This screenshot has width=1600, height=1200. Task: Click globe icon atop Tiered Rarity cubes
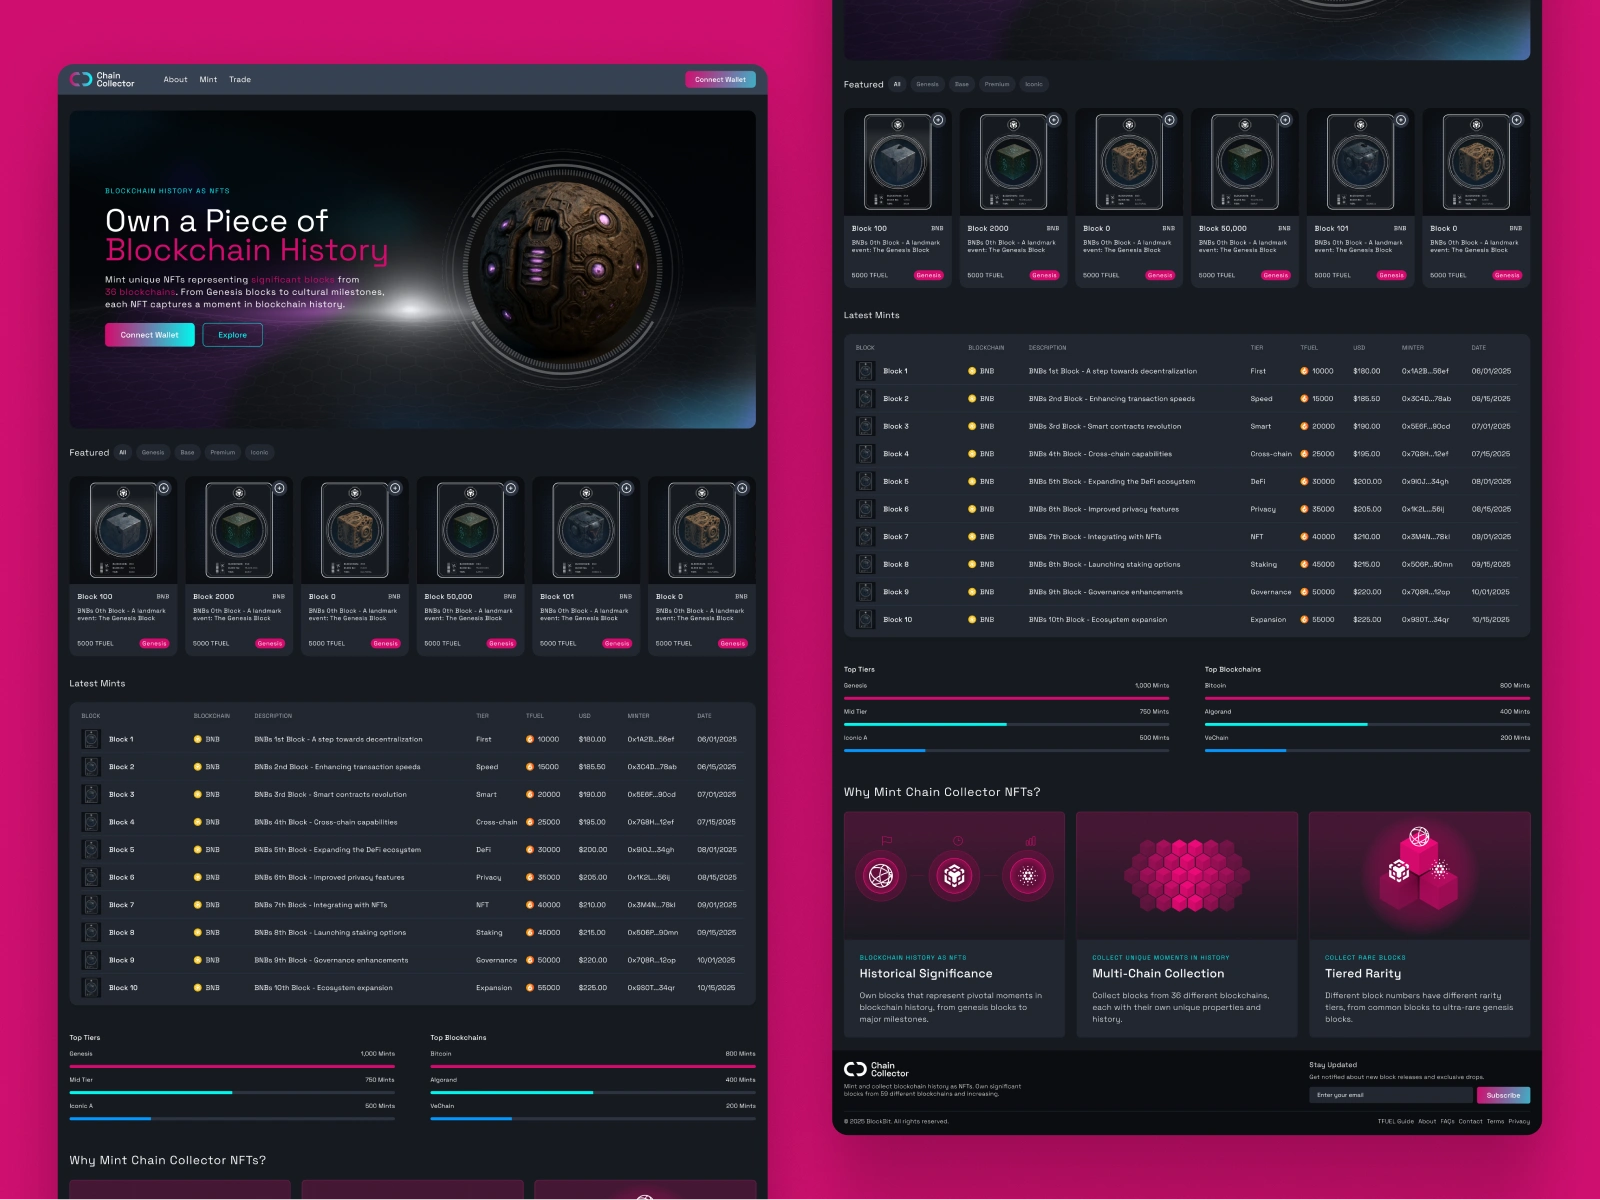[x=1419, y=837]
